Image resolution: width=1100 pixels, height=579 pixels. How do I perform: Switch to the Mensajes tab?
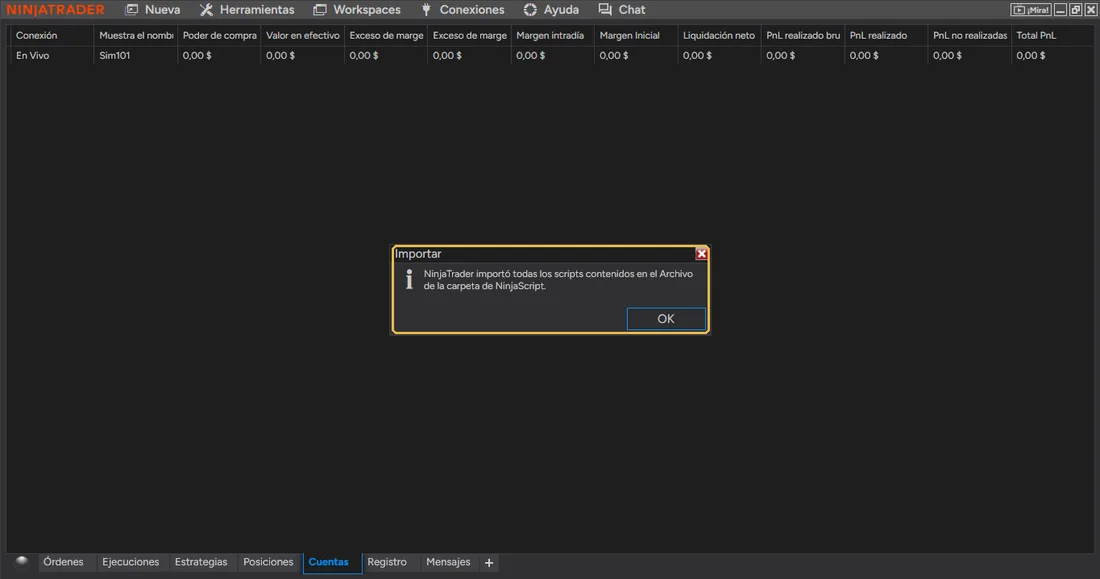[448, 562]
